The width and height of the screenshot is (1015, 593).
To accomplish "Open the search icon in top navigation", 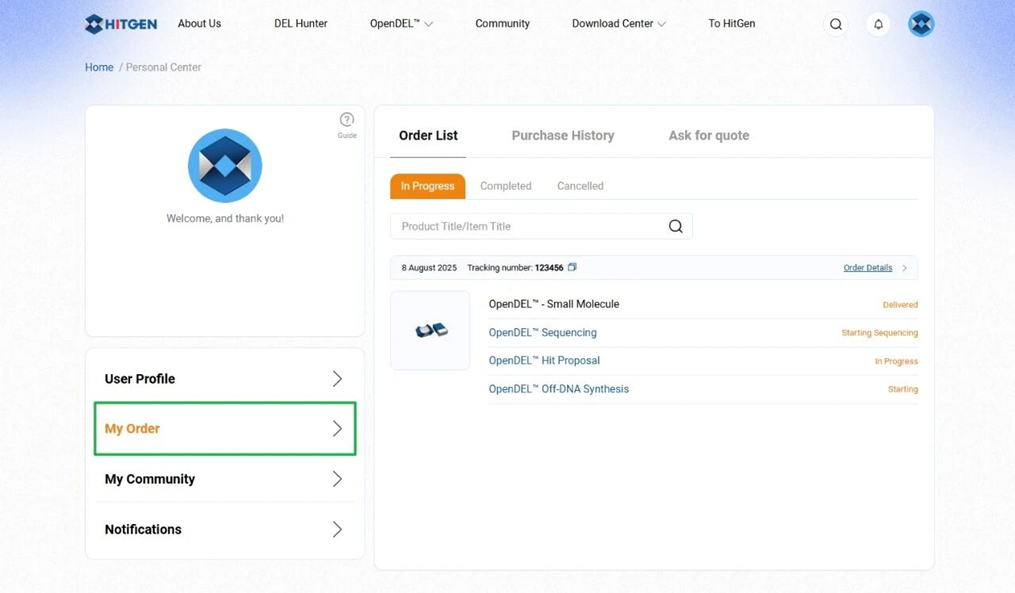I will pyautogui.click(x=836, y=24).
